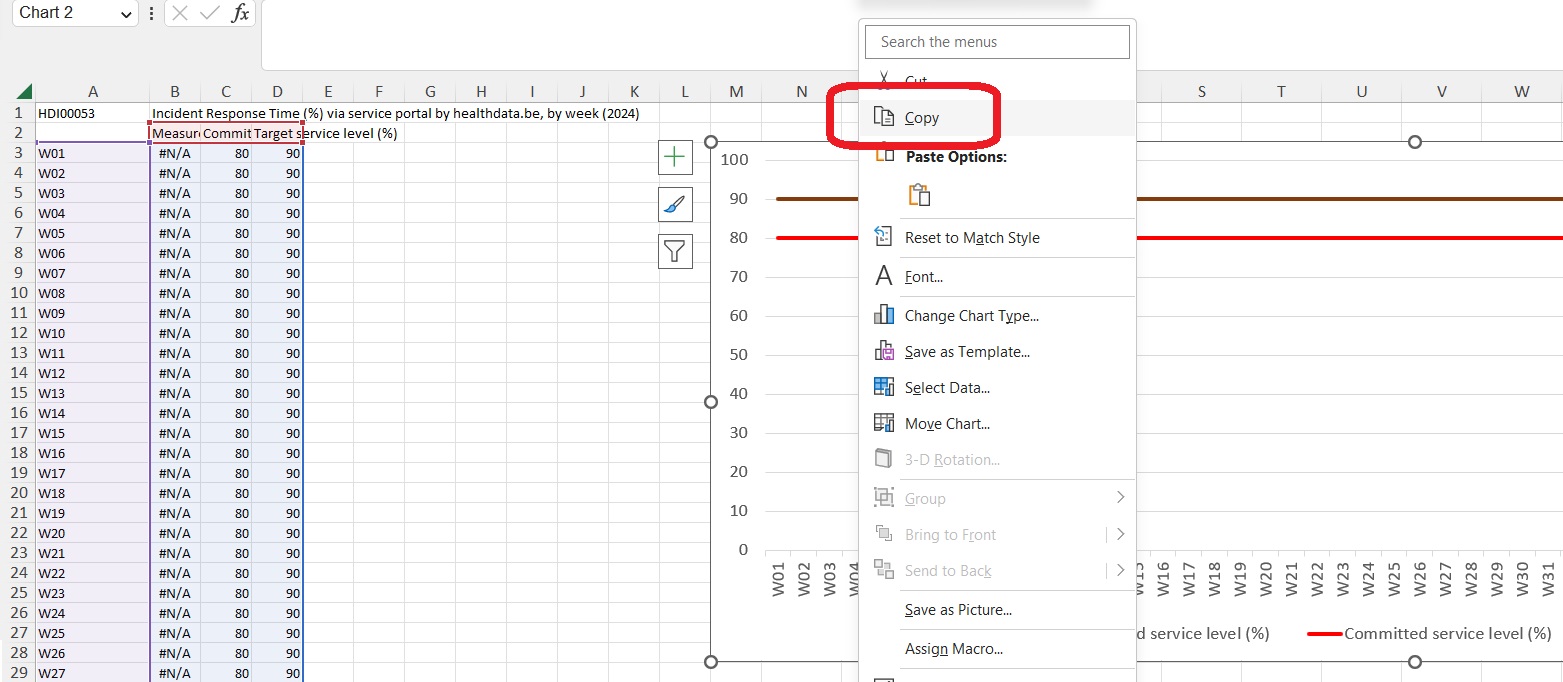Click the Paste option clipboard icon
1563x682 pixels.
[919, 195]
